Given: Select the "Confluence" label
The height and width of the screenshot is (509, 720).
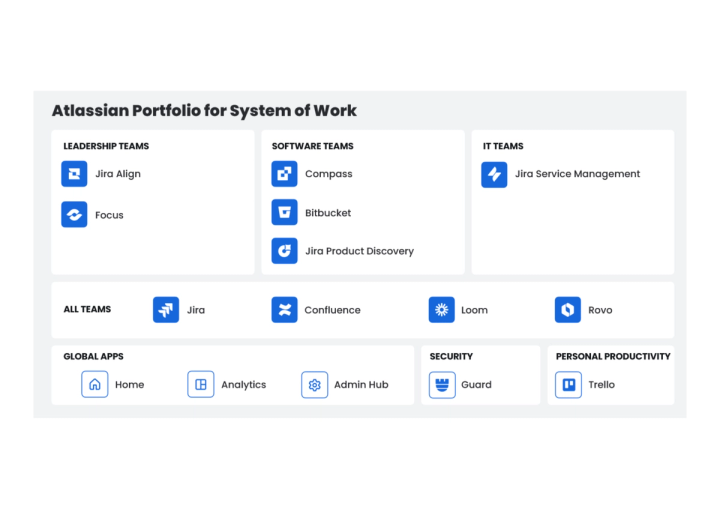Looking at the screenshot, I should (x=332, y=310).
